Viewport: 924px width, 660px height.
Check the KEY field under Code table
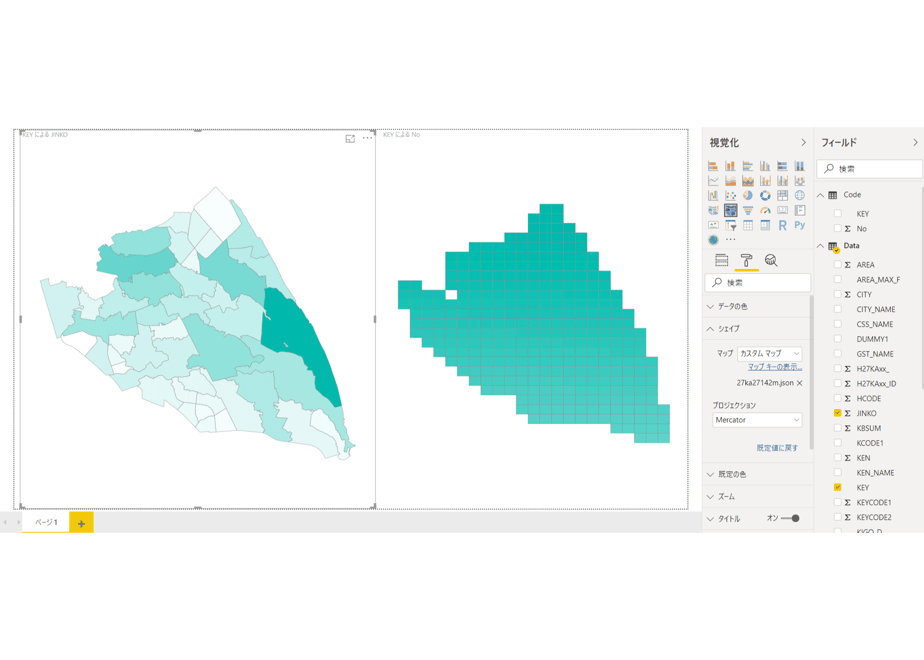coord(837,213)
